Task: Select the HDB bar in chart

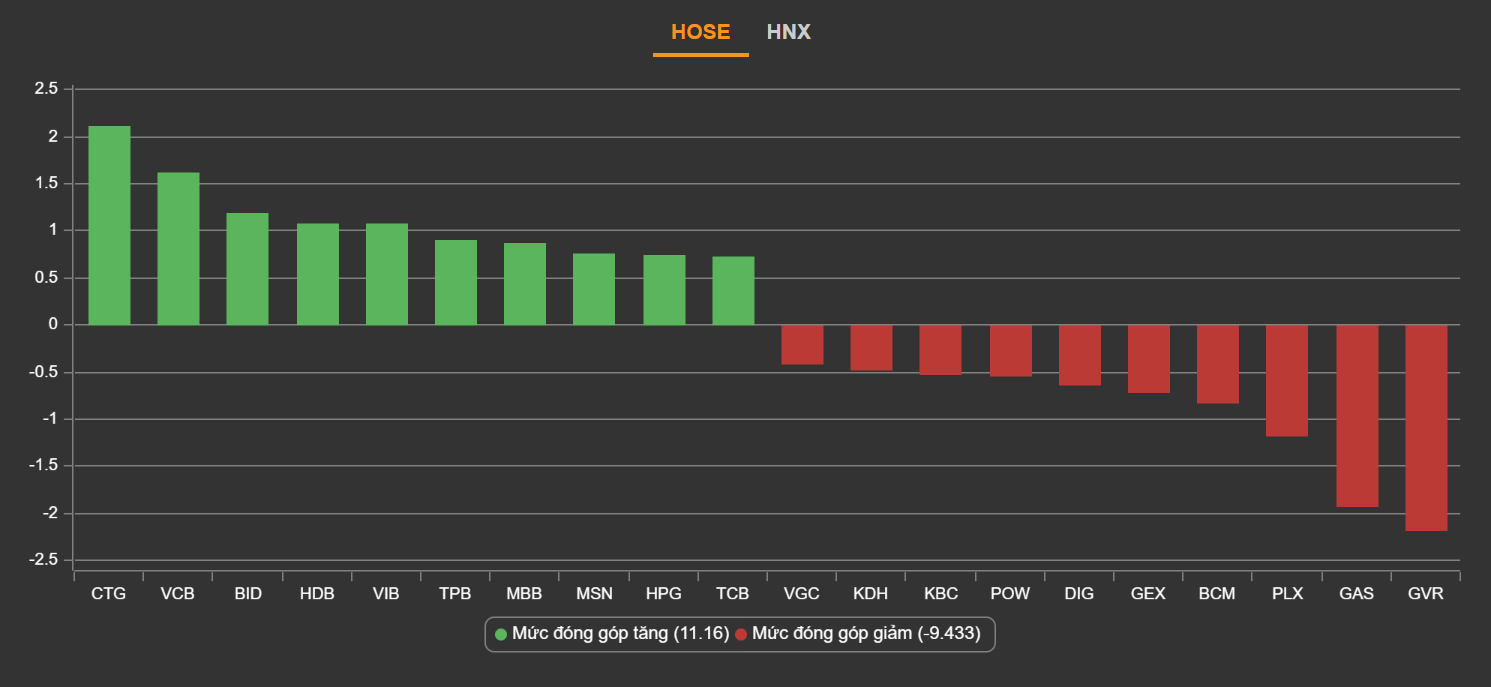Action: pyautogui.click(x=317, y=274)
